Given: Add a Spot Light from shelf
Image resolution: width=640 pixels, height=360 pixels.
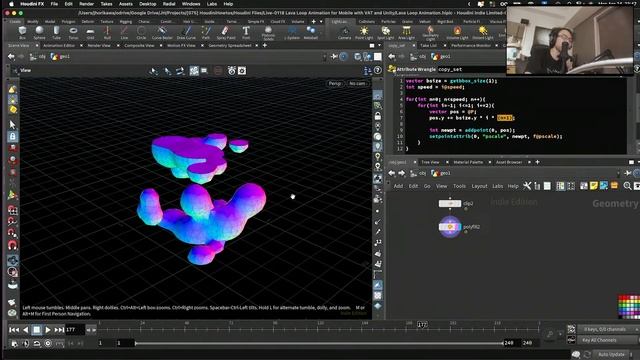Looking at the screenshot, I should pyautogui.click(x=385, y=32).
